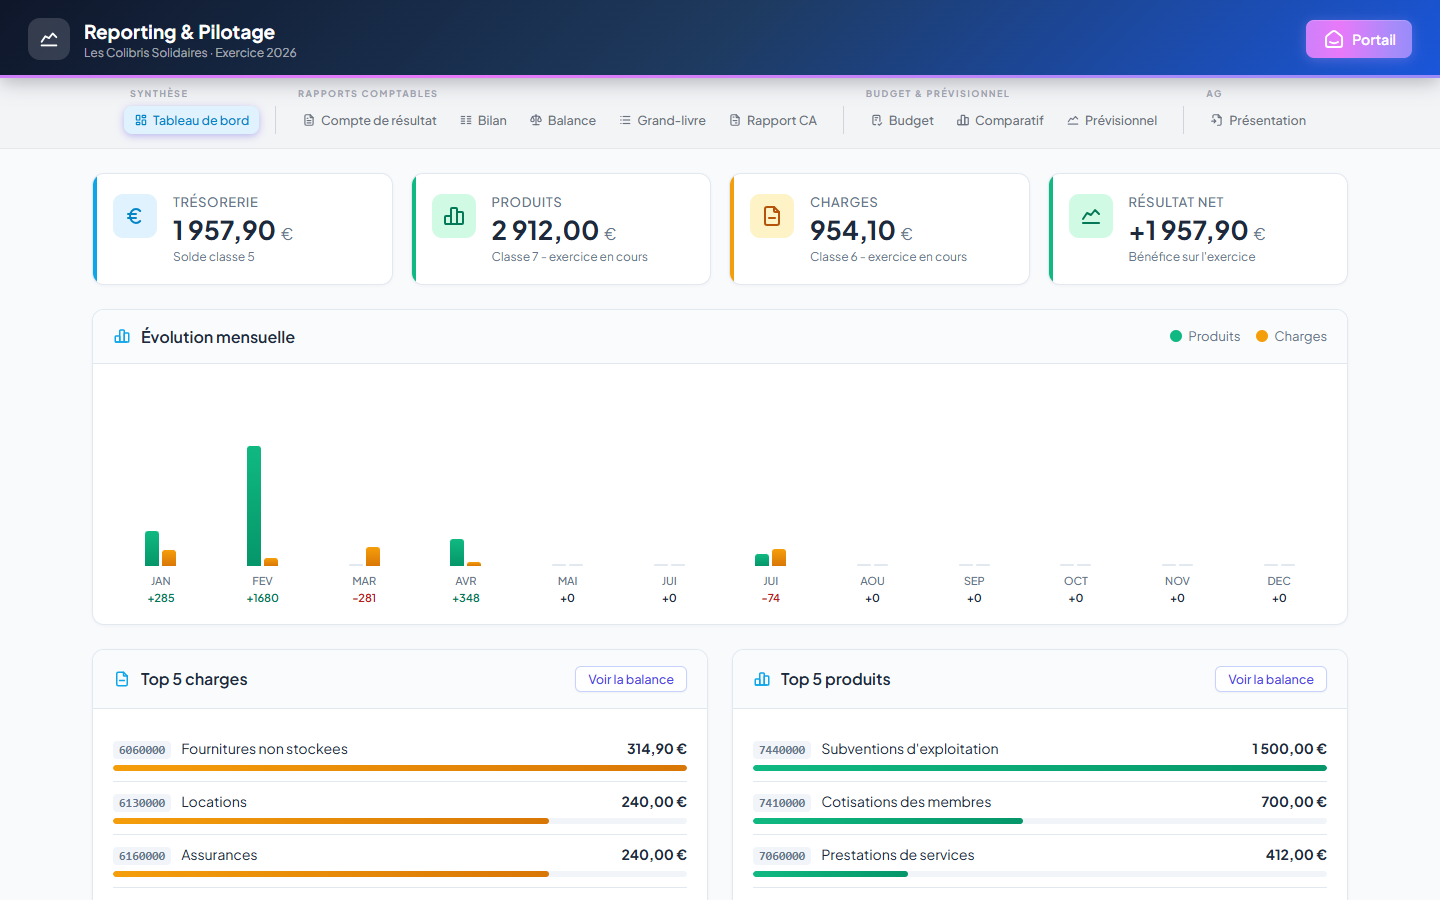Click the chart icon beside Top 5 produits
Screen dimensions: 1440x900
pos(762,679)
